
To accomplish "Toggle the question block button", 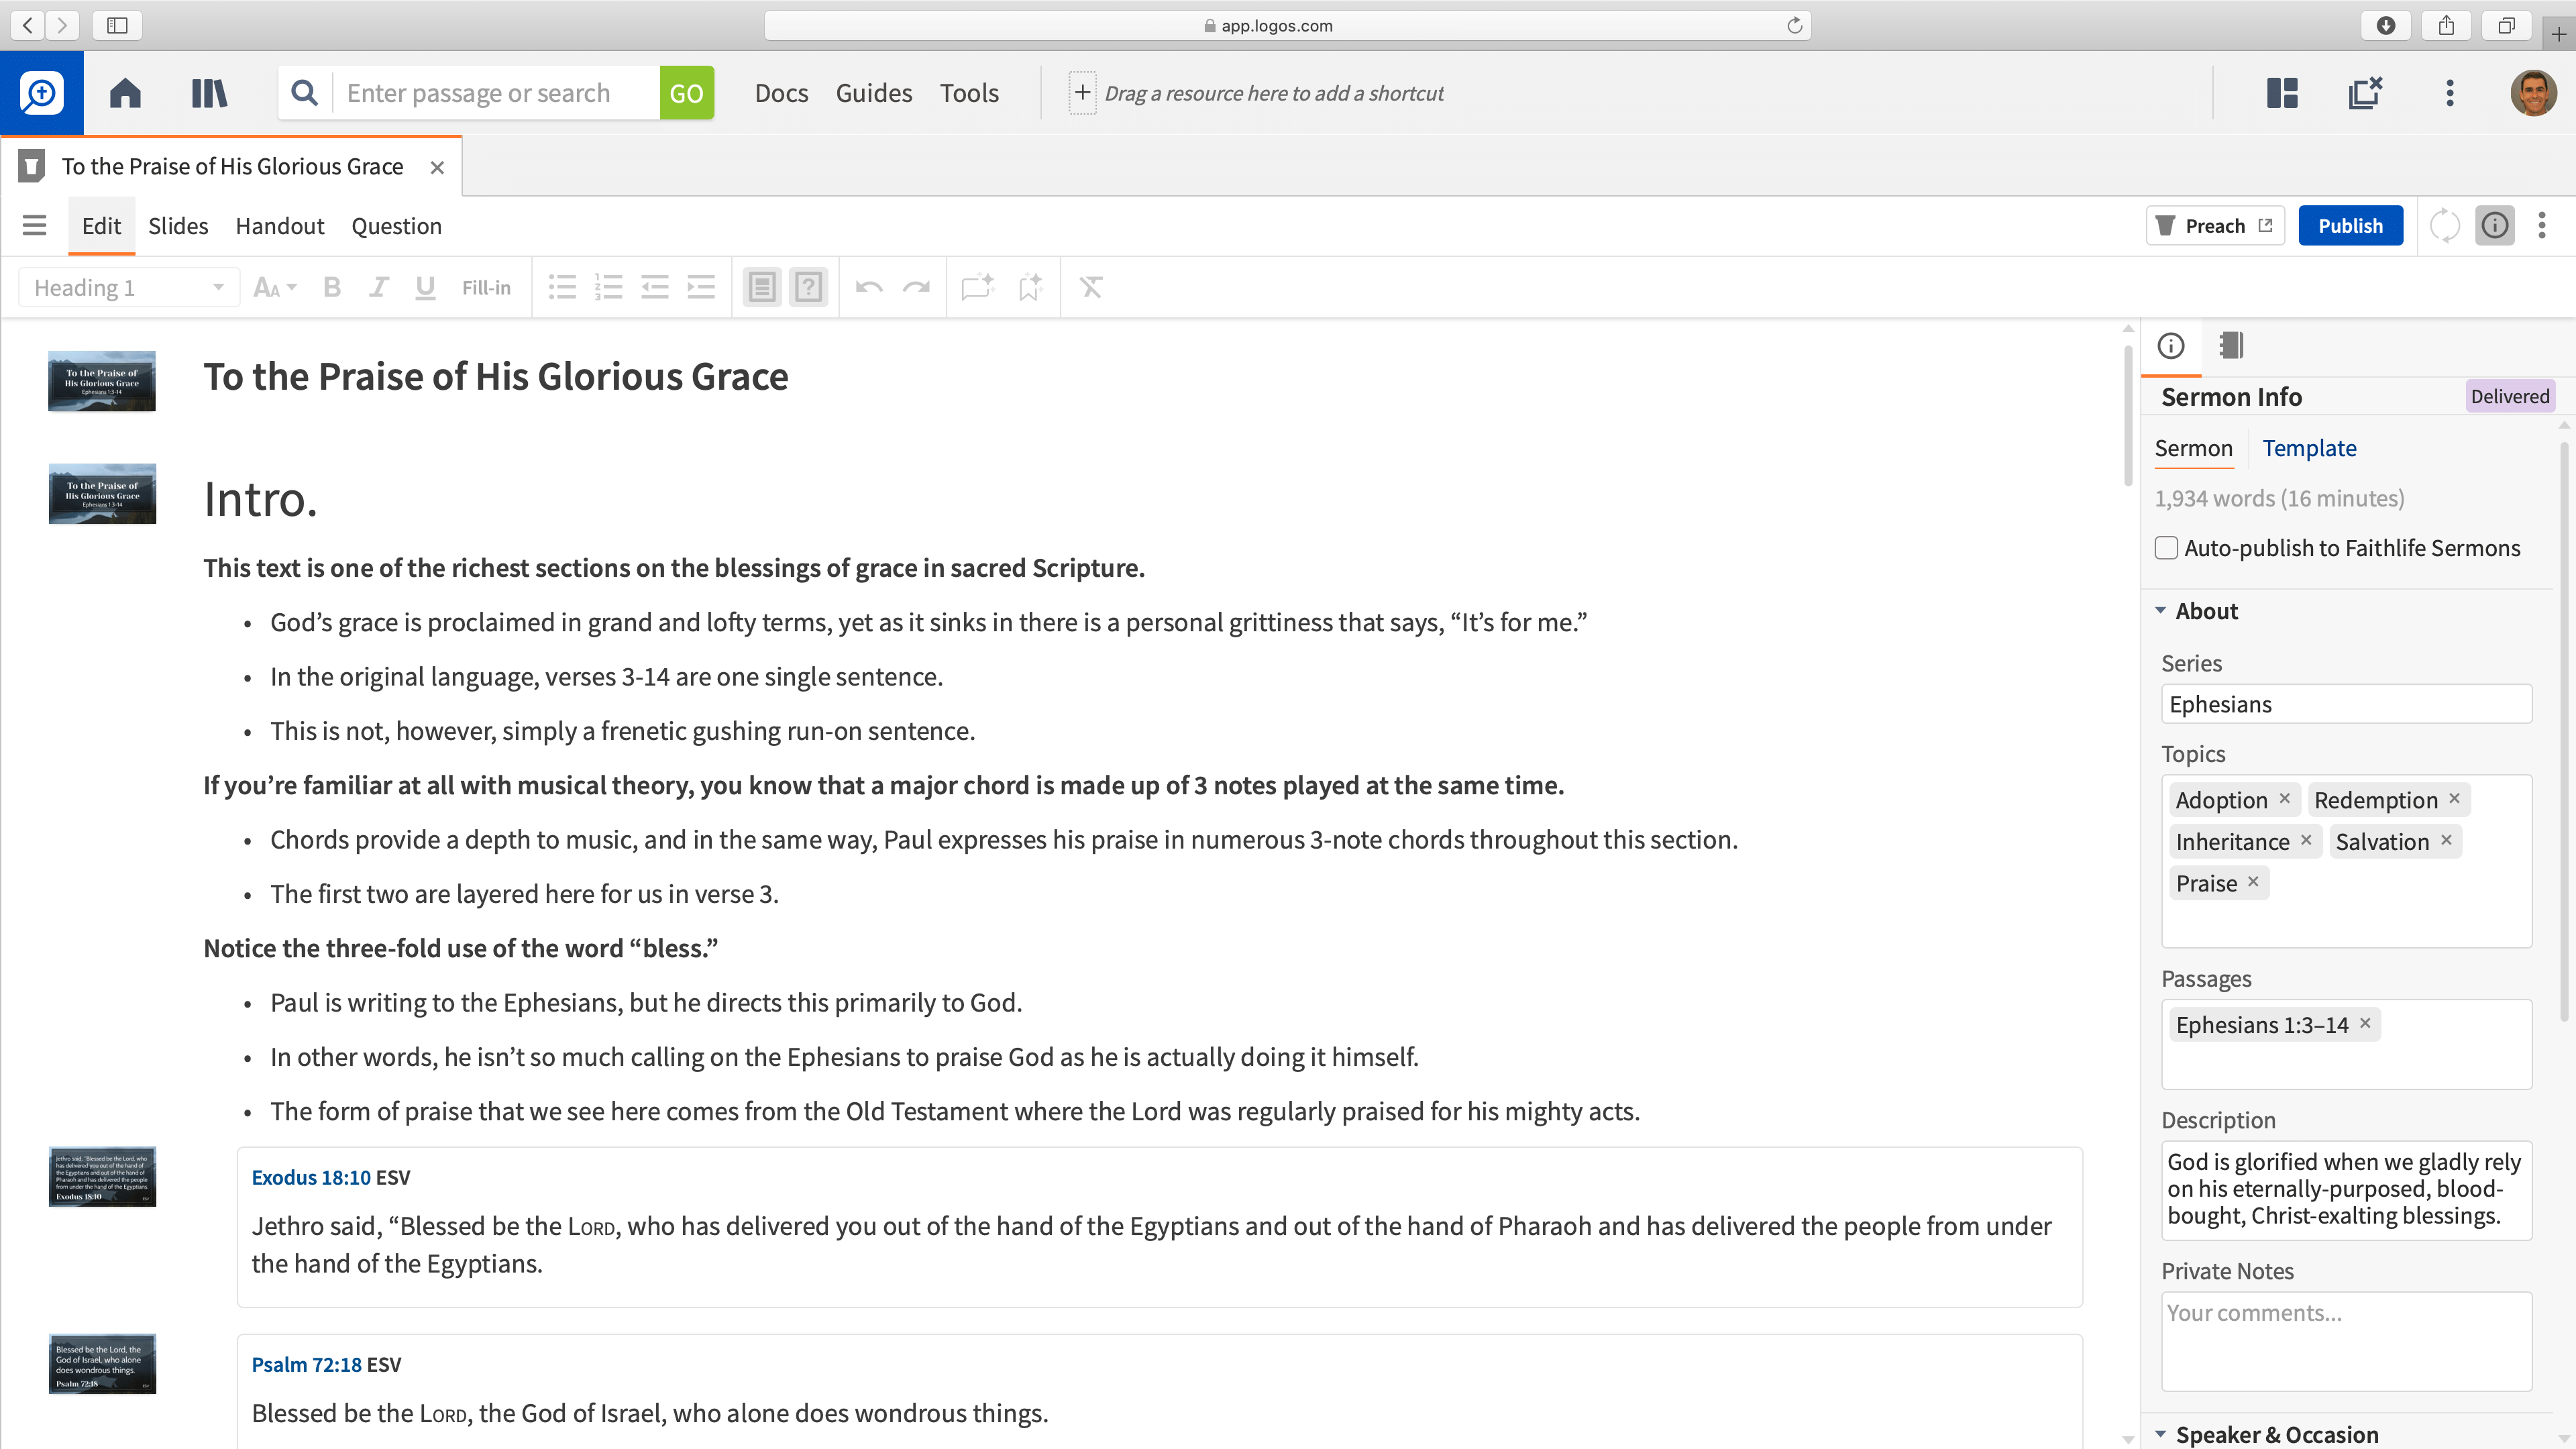I will [x=808, y=288].
